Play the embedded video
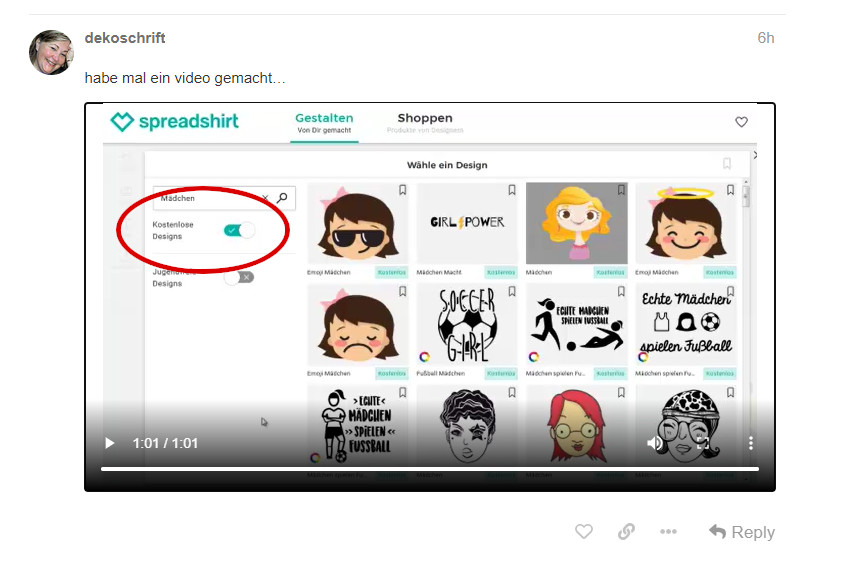This screenshot has width=862, height=561. point(110,443)
